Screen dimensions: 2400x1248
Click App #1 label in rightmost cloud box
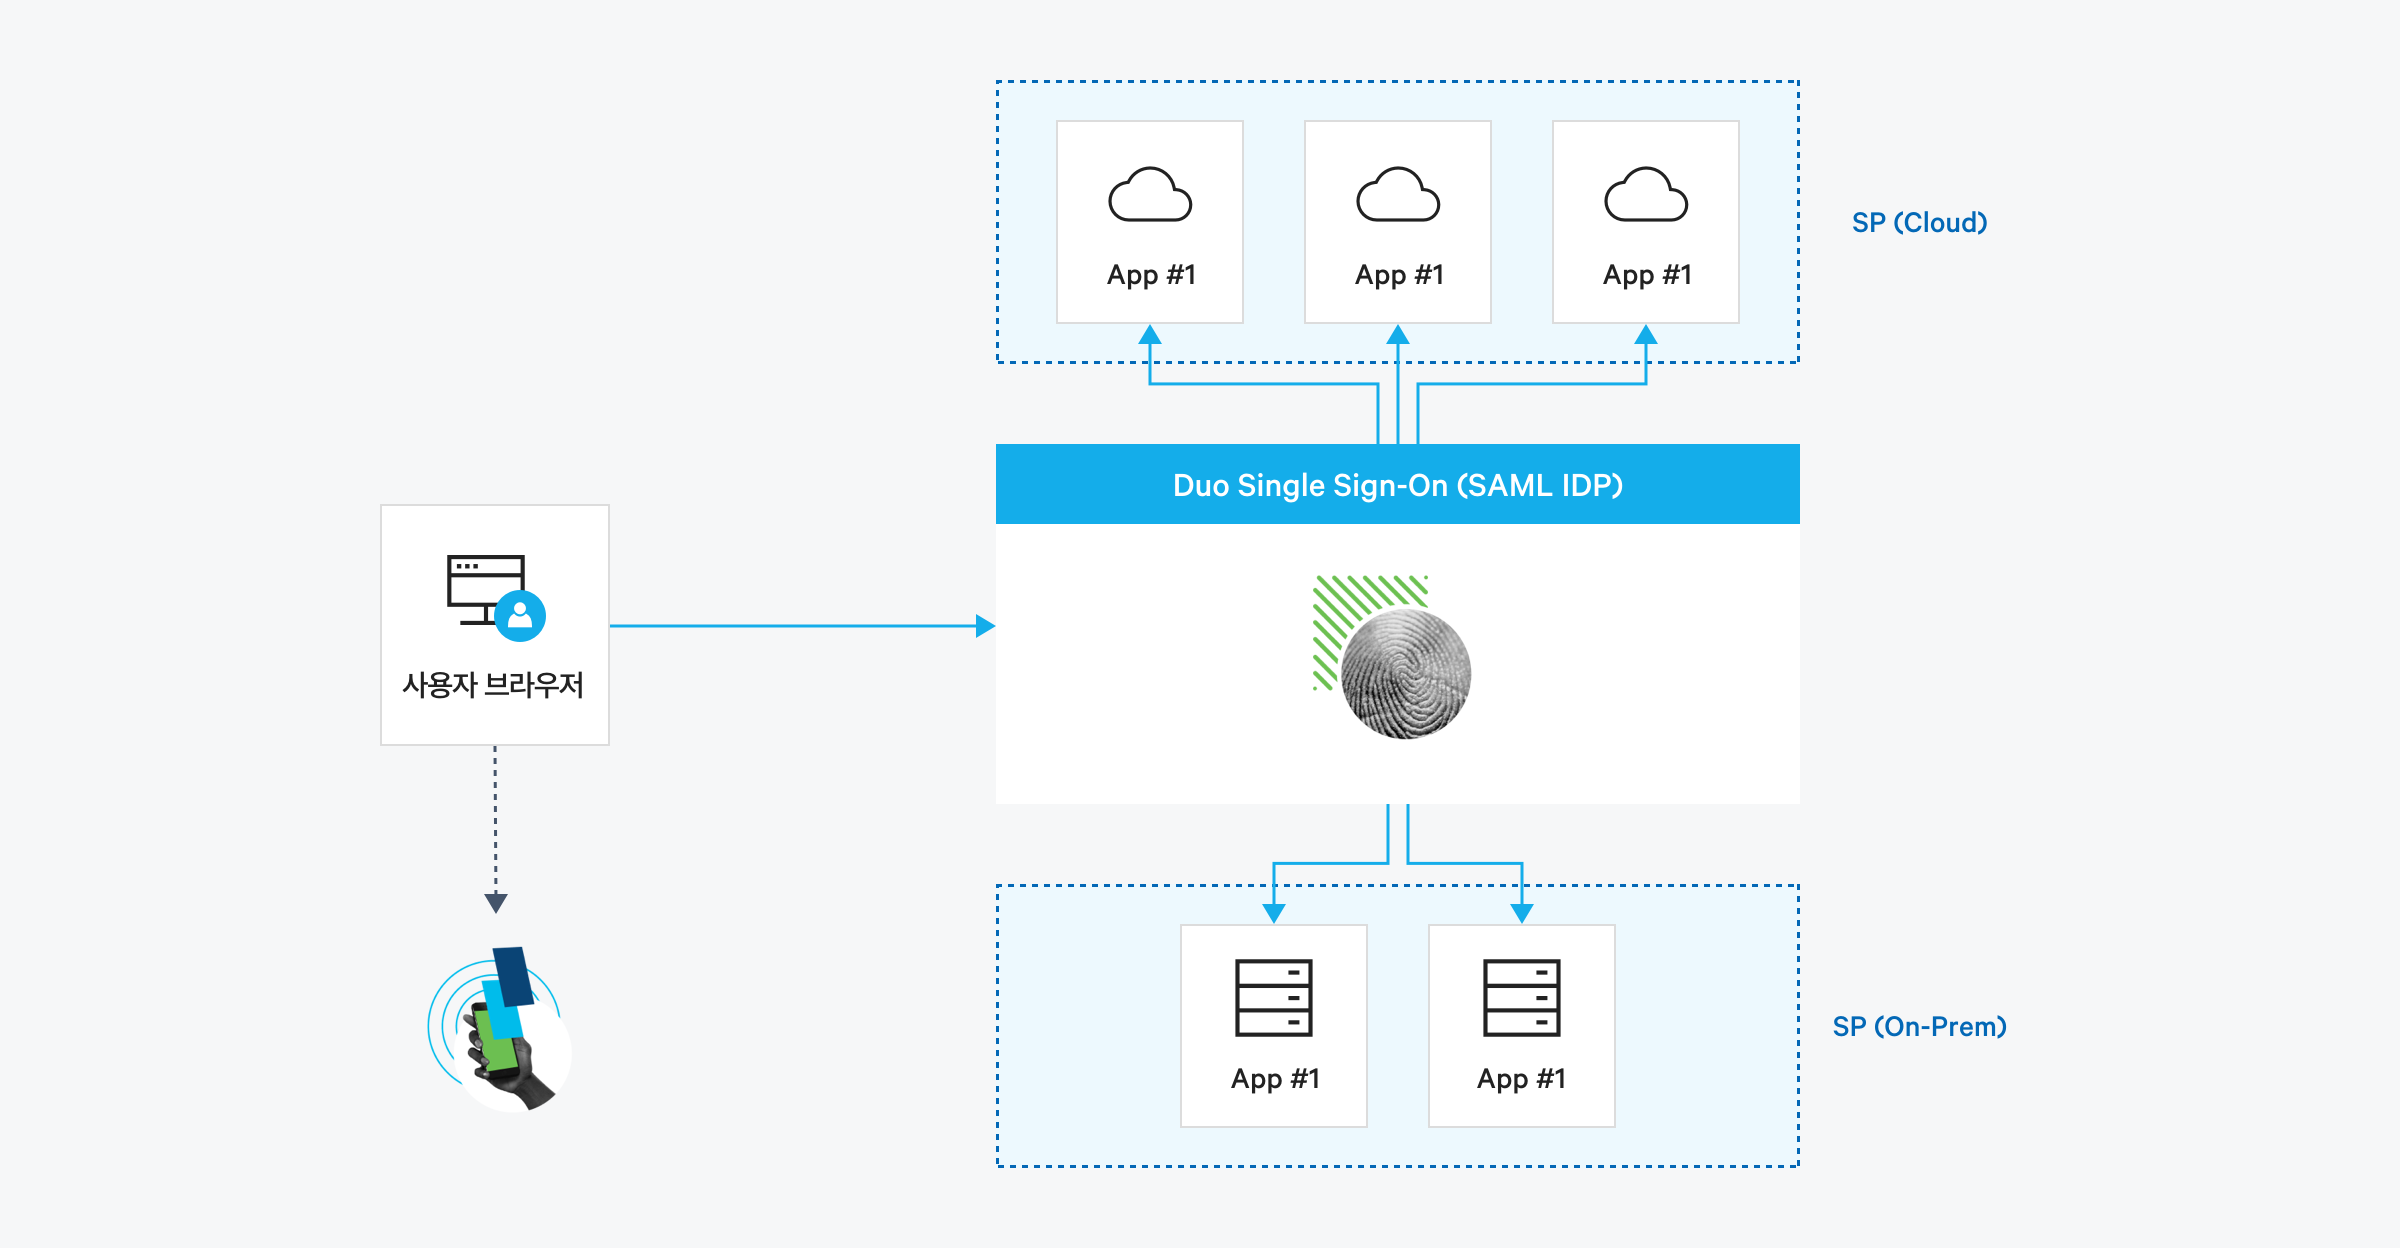coord(1646,274)
